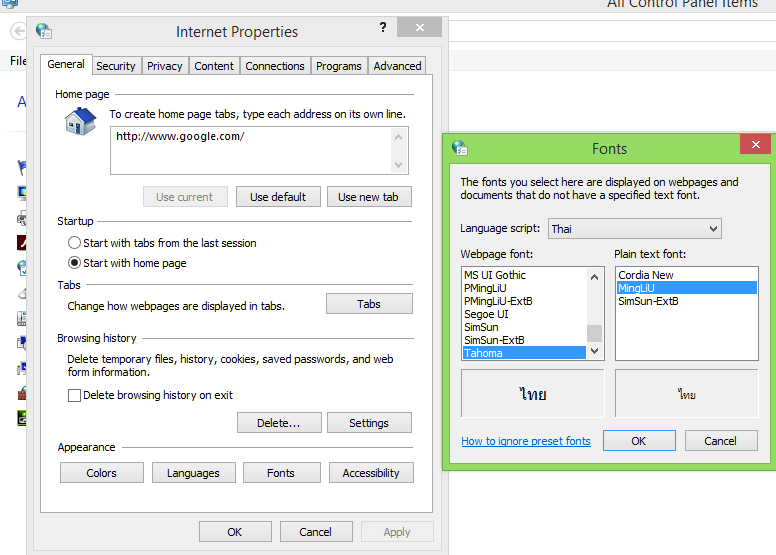The image size is (776, 555).
Task: Select SimSun-ExtB in Plain text font list
Action: point(687,301)
